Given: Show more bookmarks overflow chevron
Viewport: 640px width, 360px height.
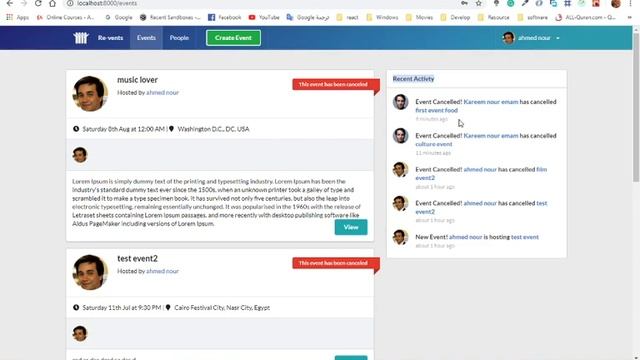Looking at the screenshot, I should point(630,18).
